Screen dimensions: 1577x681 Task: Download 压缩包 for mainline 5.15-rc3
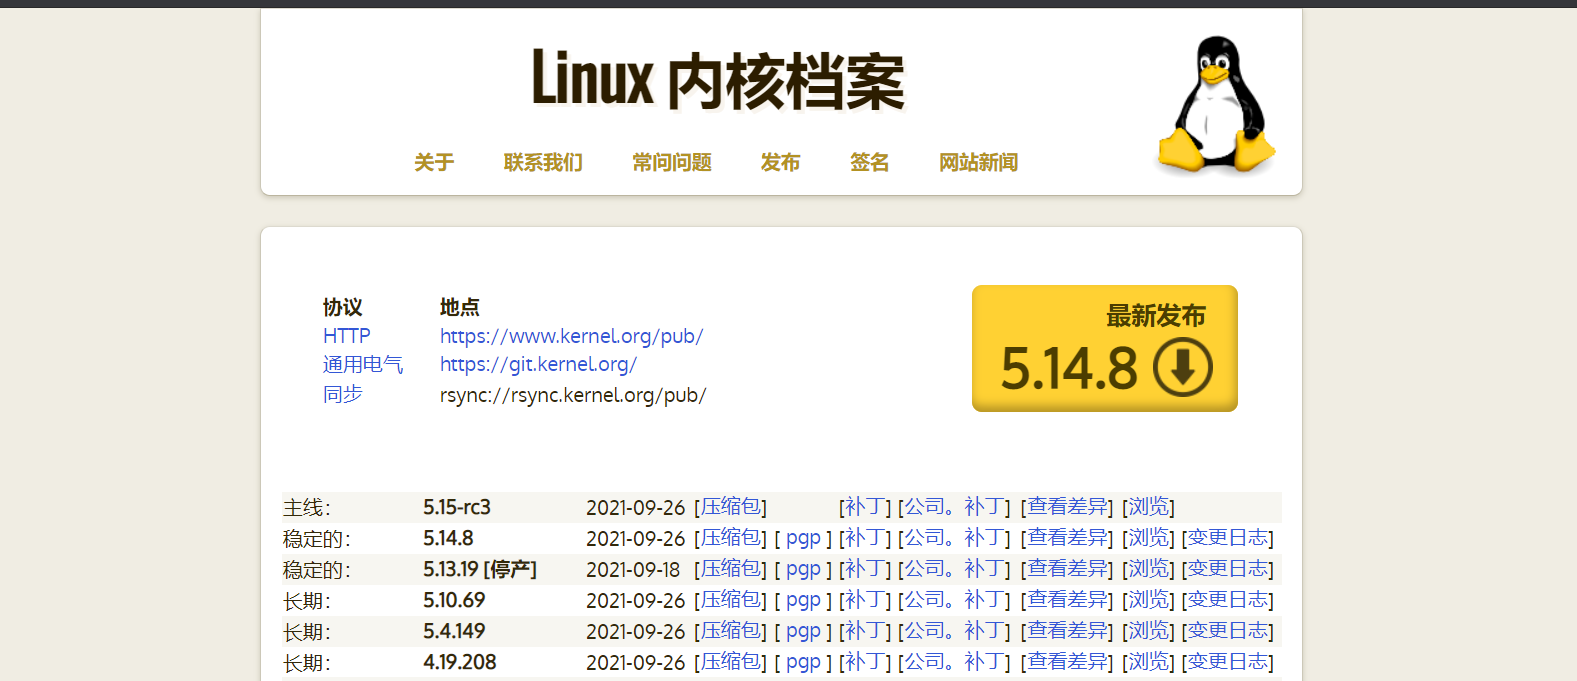pos(731,507)
